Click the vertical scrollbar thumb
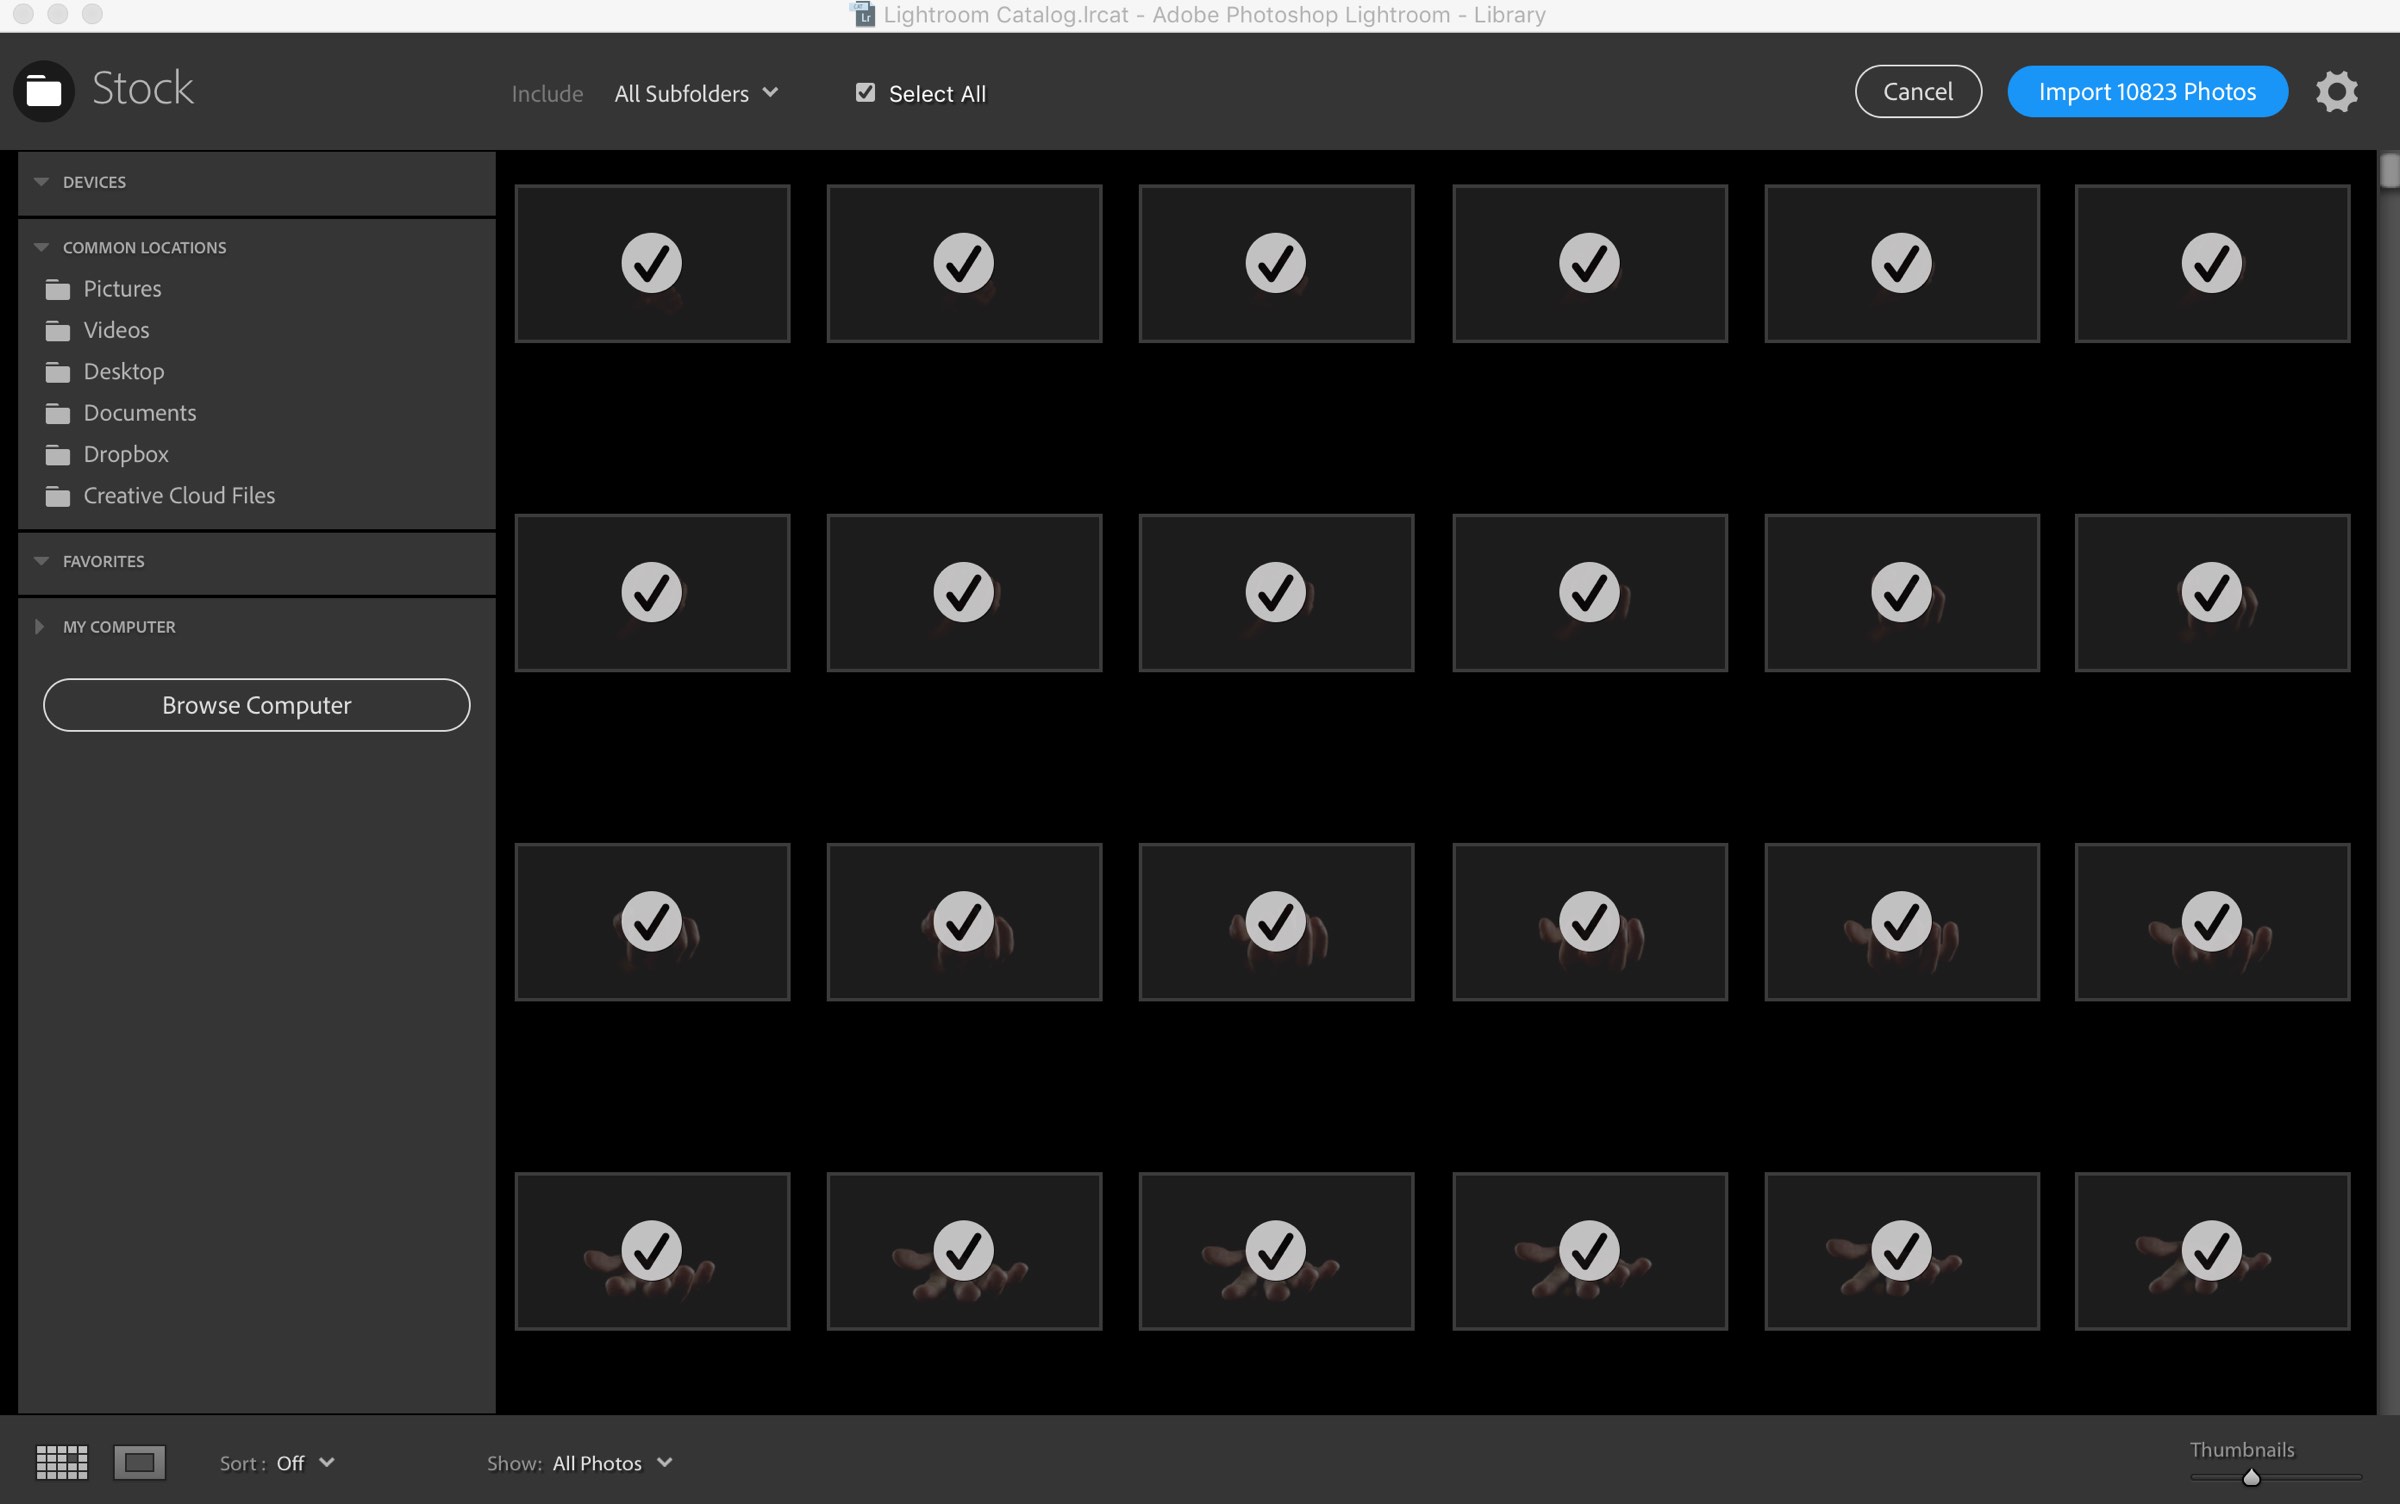Screen dimensions: 2400x1504 [x=2389, y=170]
